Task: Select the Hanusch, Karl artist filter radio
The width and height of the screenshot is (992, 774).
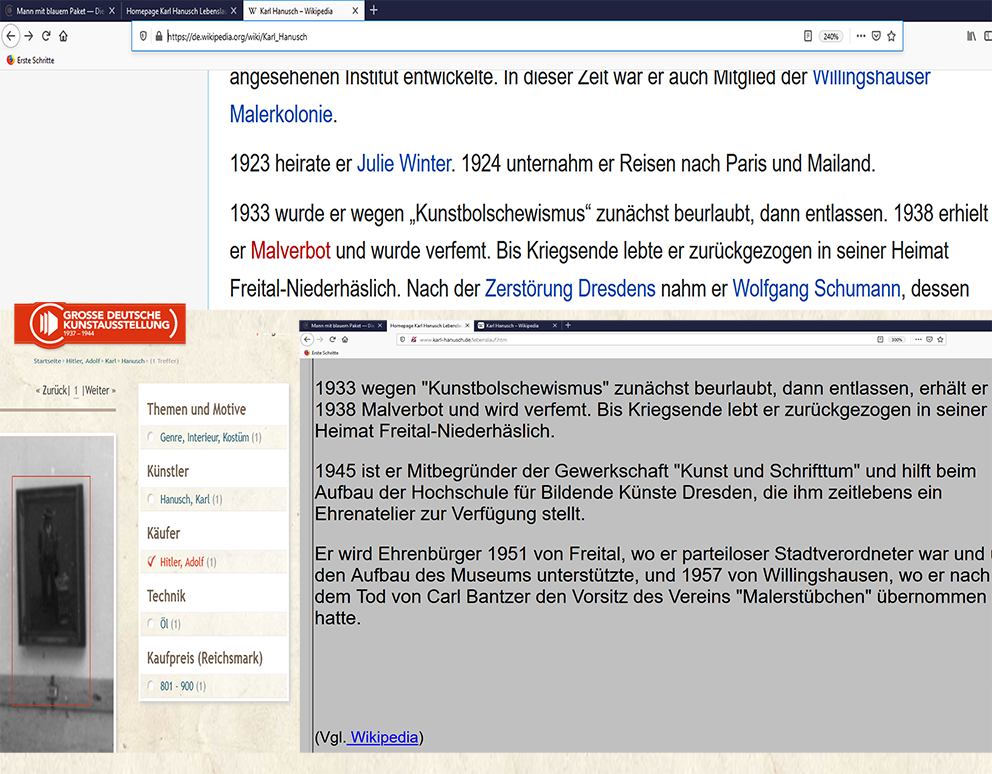Action: [x=152, y=500]
